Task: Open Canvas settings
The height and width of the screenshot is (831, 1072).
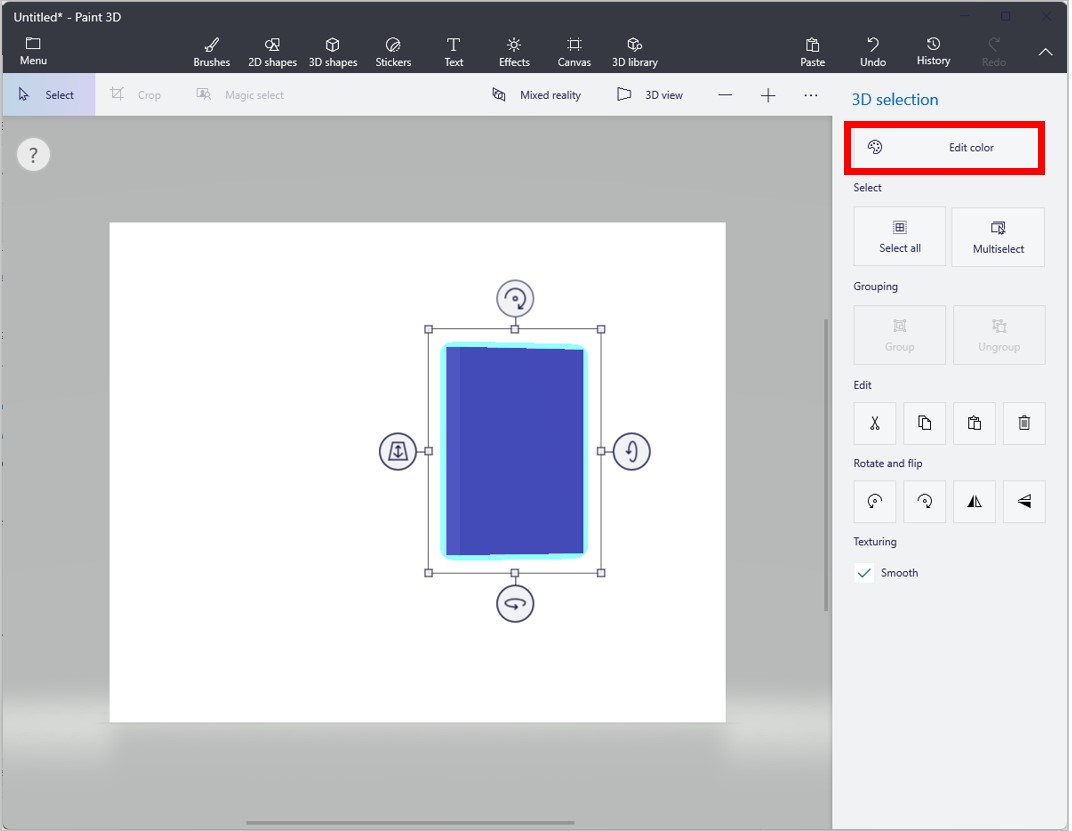Action: tap(574, 50)
